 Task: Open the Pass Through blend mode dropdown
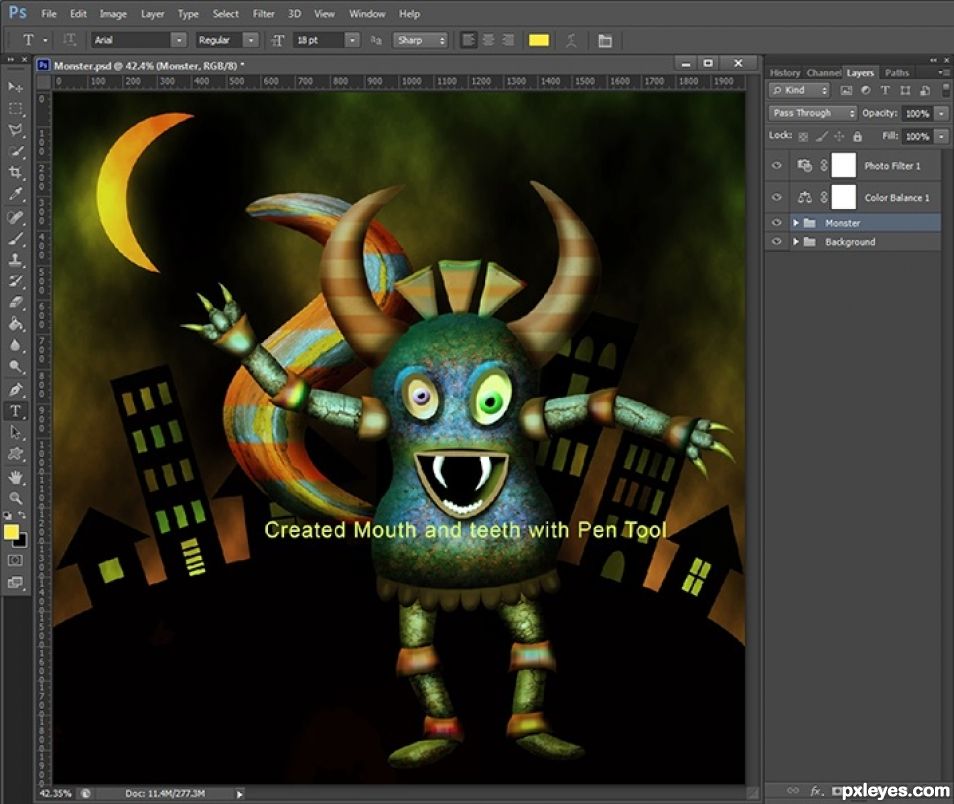[812, 113]
